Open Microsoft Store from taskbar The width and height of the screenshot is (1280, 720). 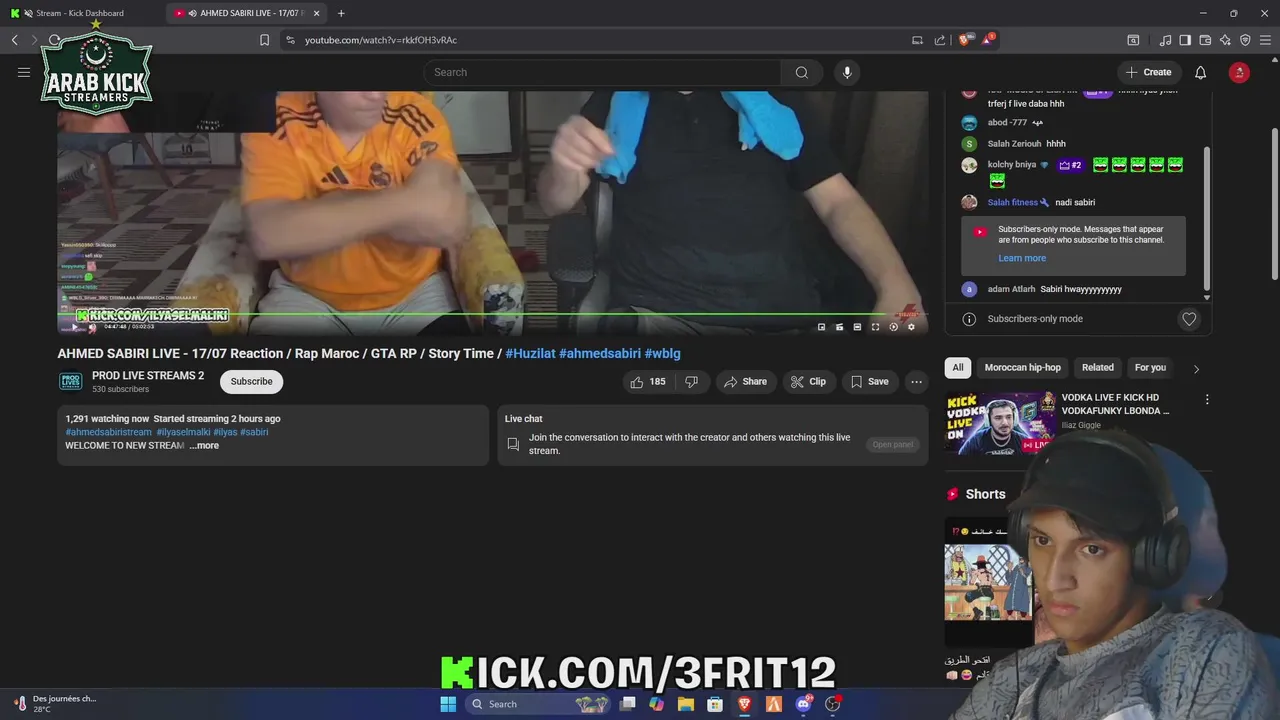[715, 704]
